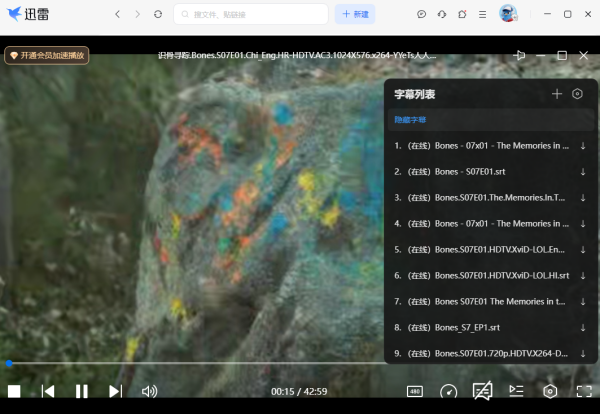Add a local subtitle with the plus icon

coord(557,94)
